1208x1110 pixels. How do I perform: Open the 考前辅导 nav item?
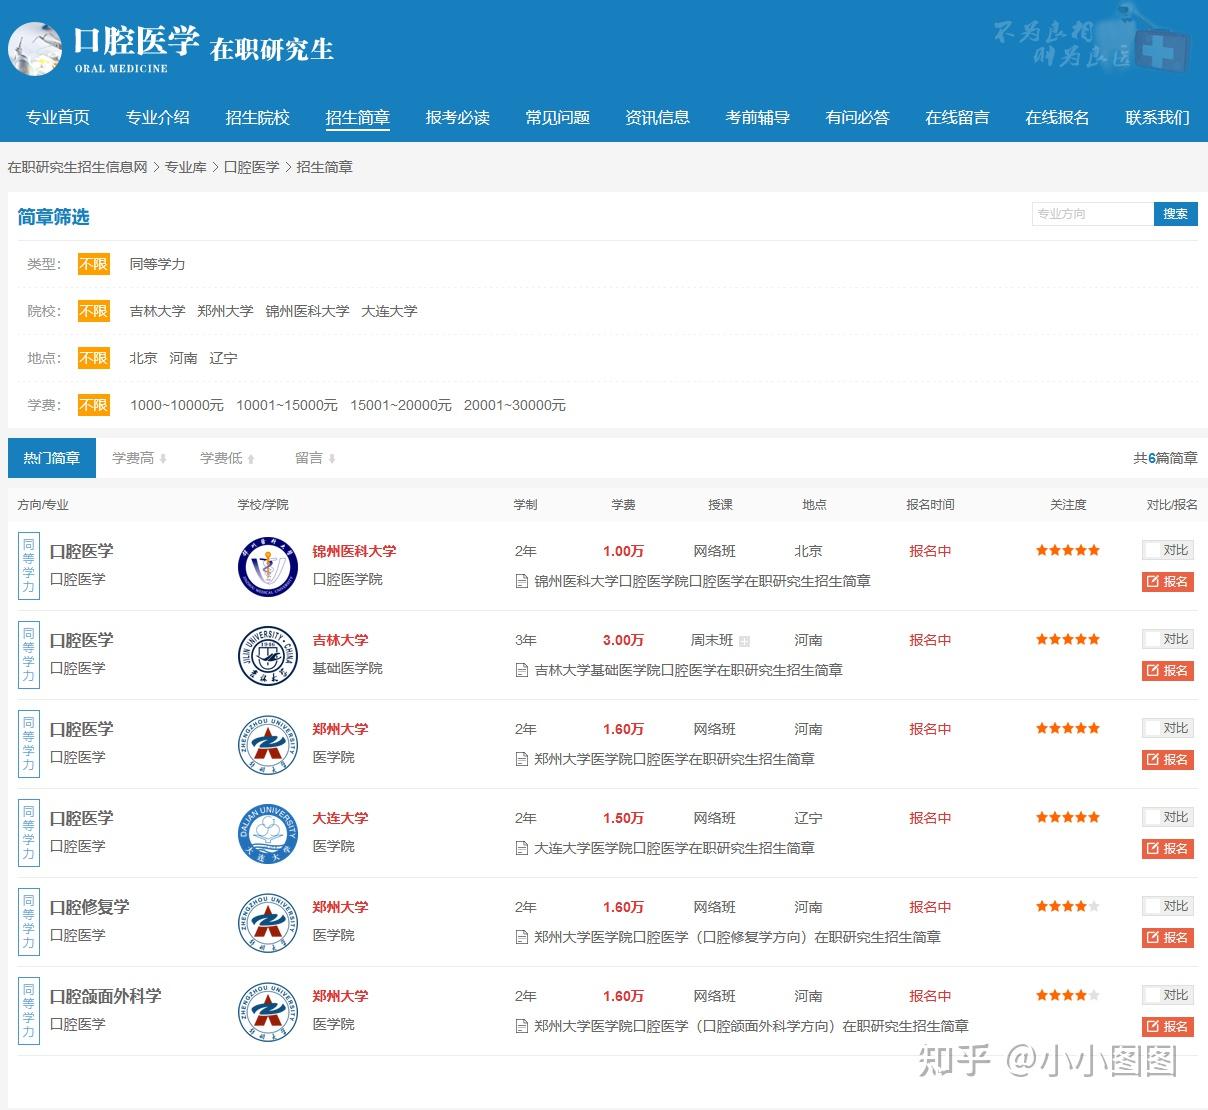point(757,117)
